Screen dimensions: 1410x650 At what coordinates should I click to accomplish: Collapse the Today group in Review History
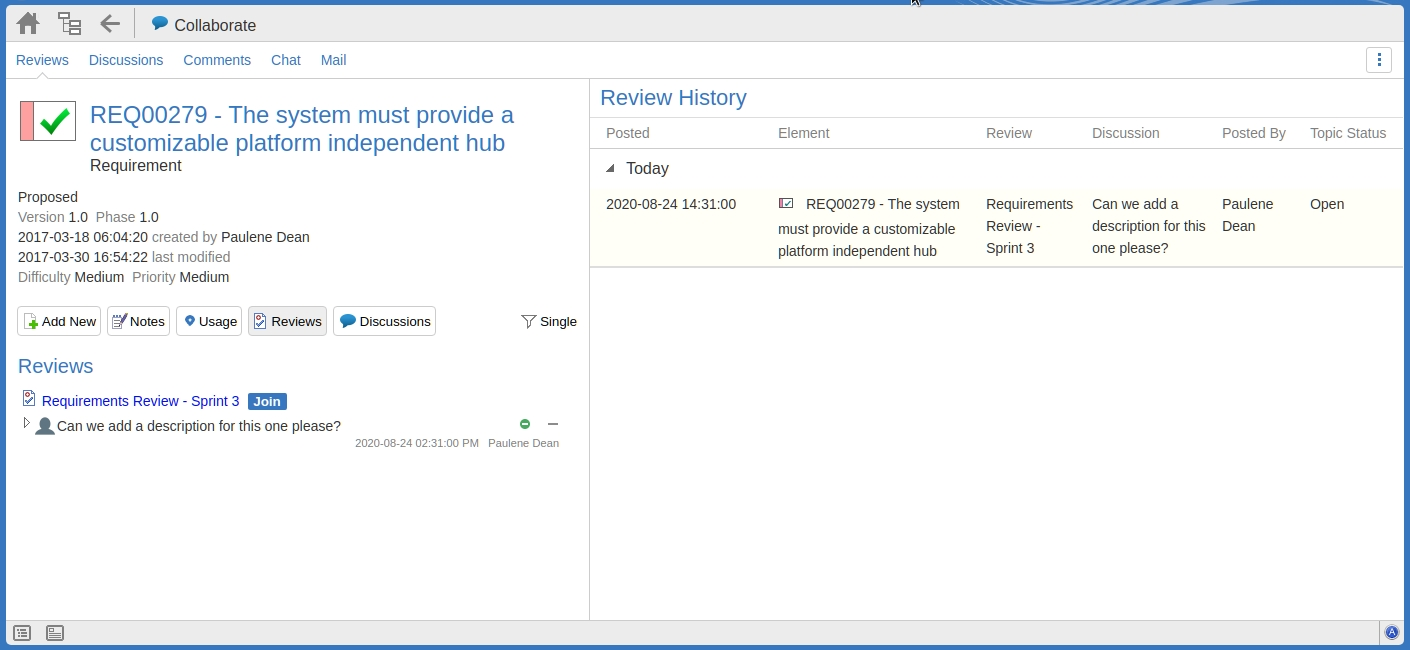coord(611,169)
